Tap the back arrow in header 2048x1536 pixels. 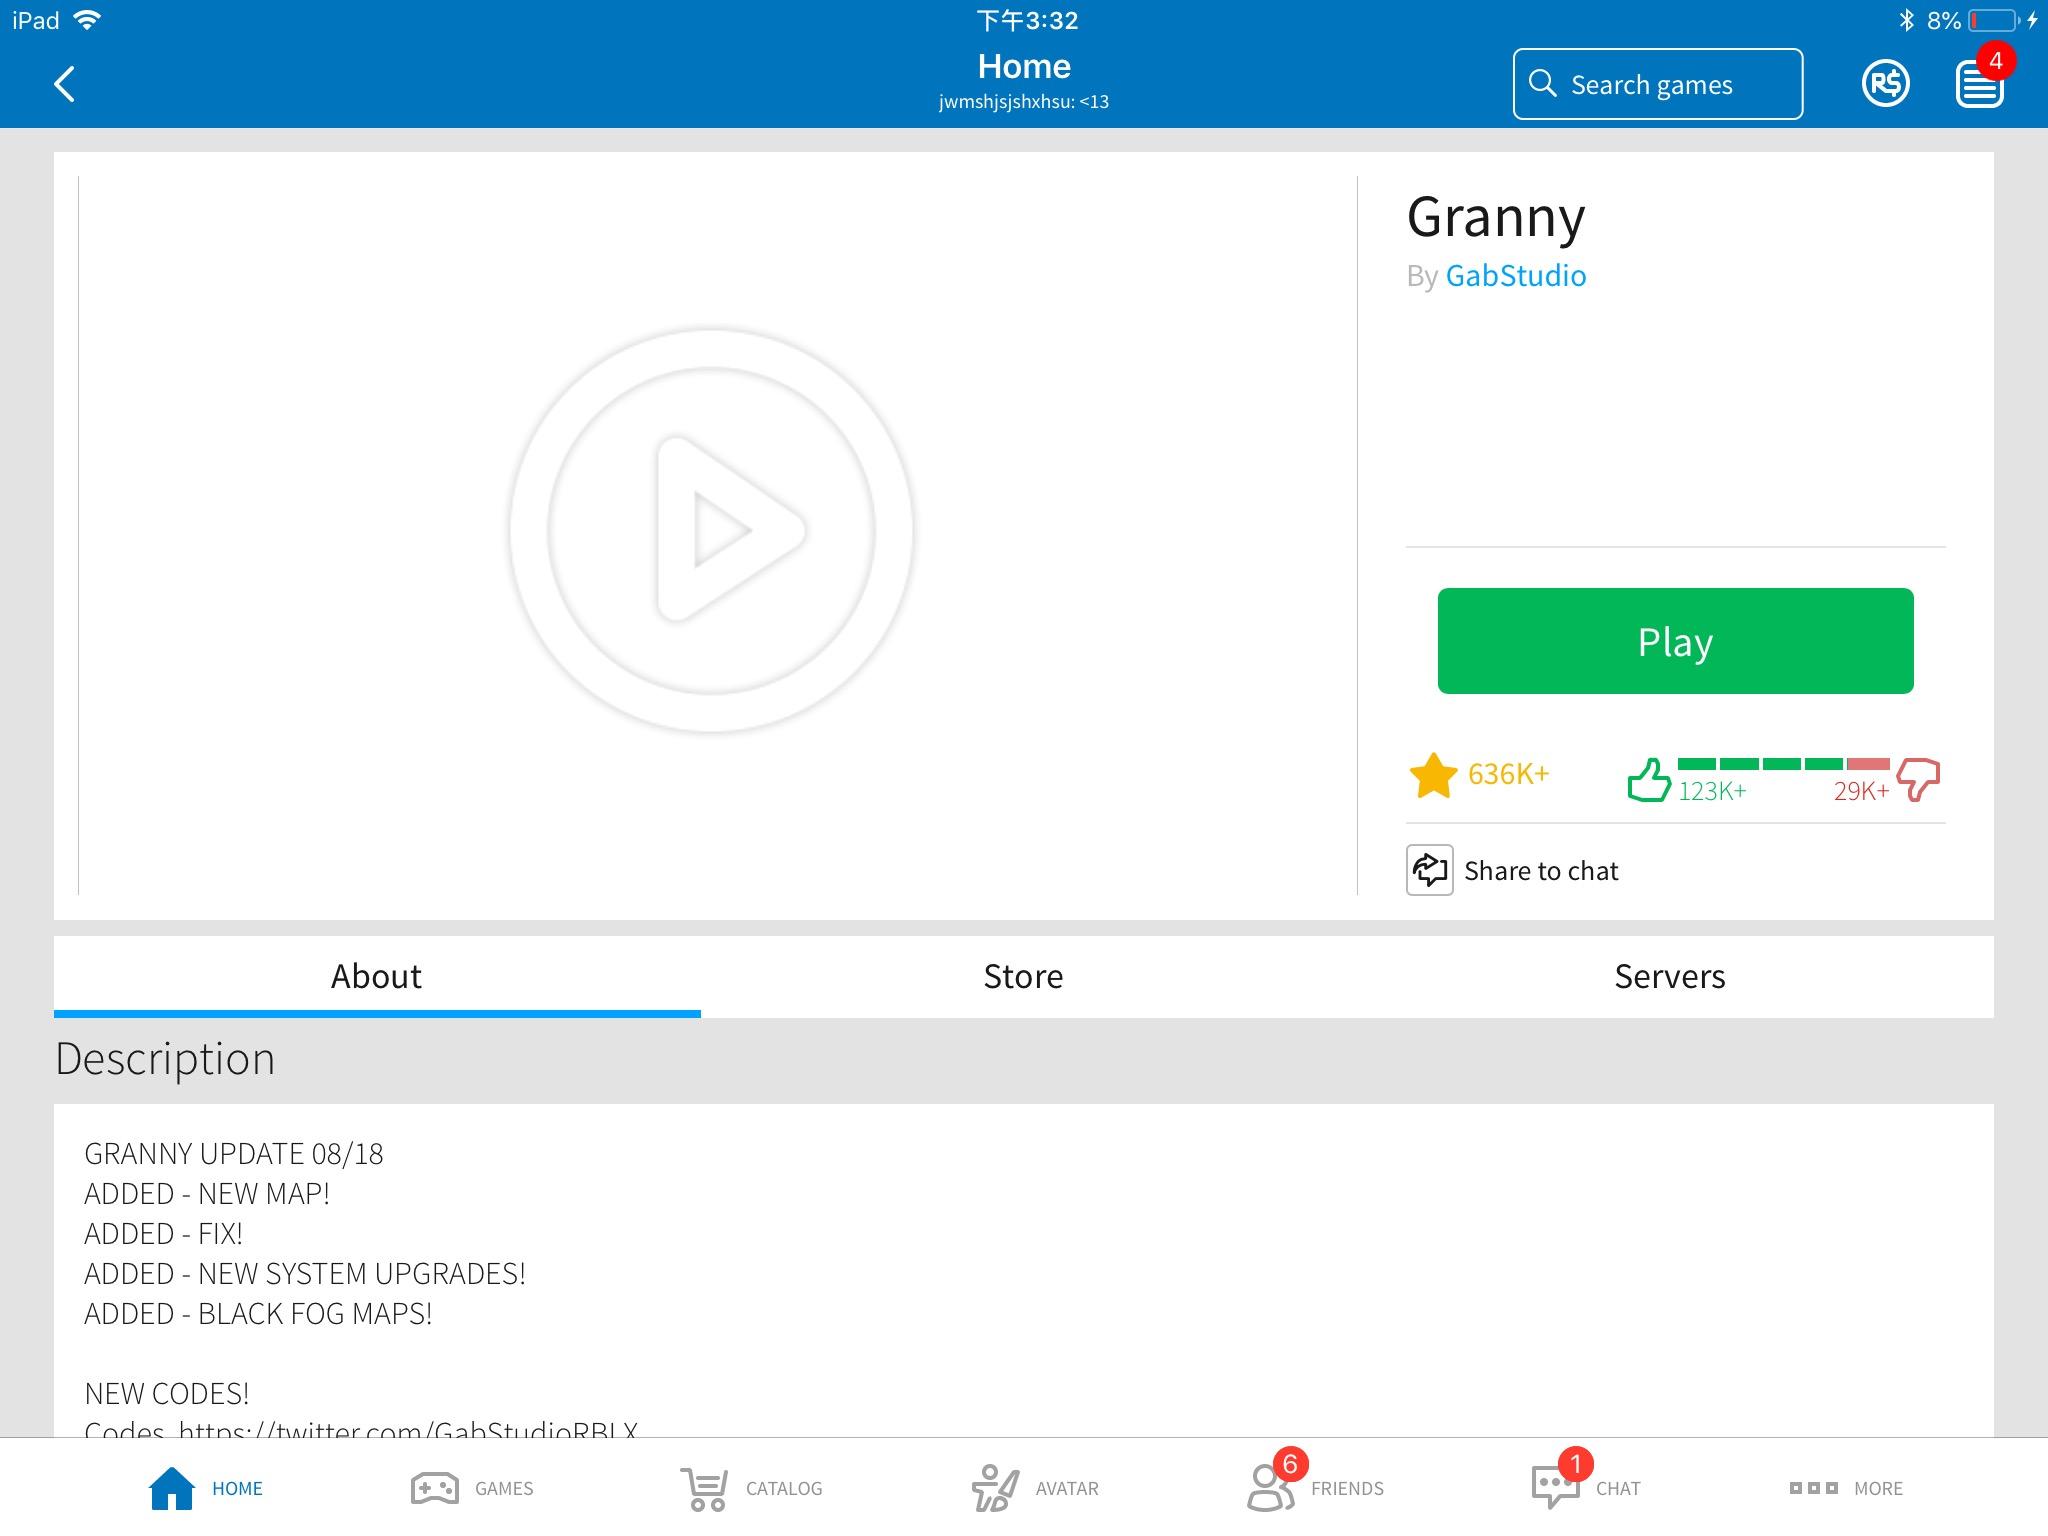point(65,84)
